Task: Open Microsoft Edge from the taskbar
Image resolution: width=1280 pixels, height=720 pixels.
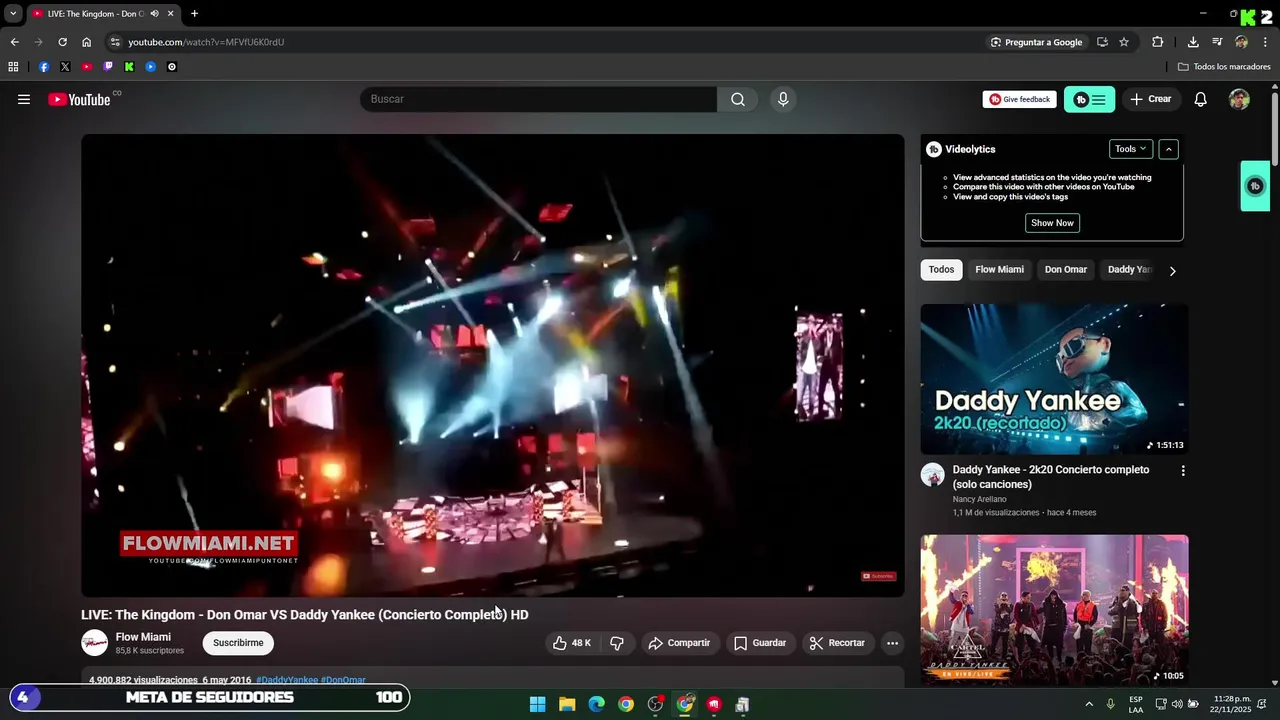Action: pyautogui.click(x=596, y=704)
